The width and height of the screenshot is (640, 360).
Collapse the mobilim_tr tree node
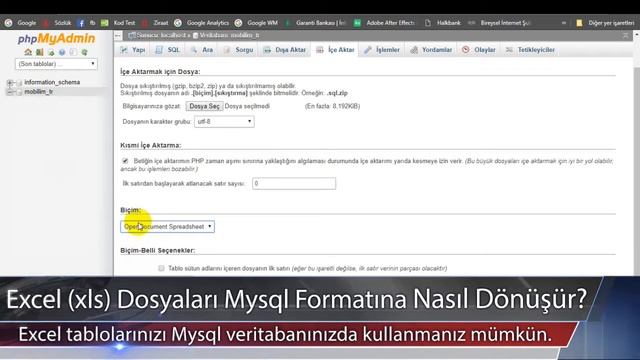click(x=10, y=92)
